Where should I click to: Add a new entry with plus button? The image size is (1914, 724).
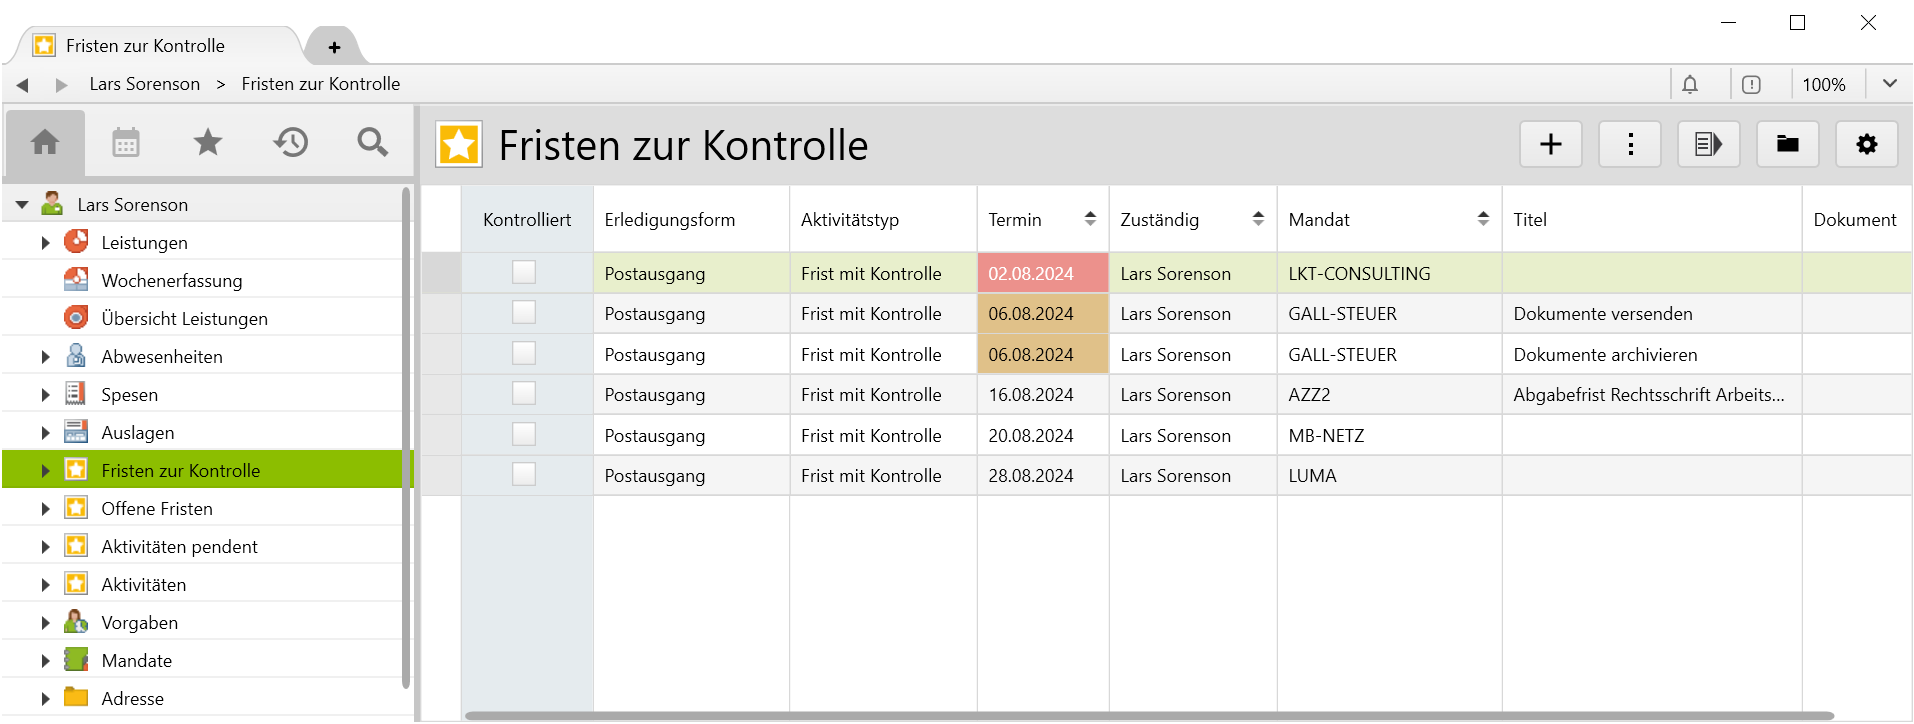coord(1550,145)
